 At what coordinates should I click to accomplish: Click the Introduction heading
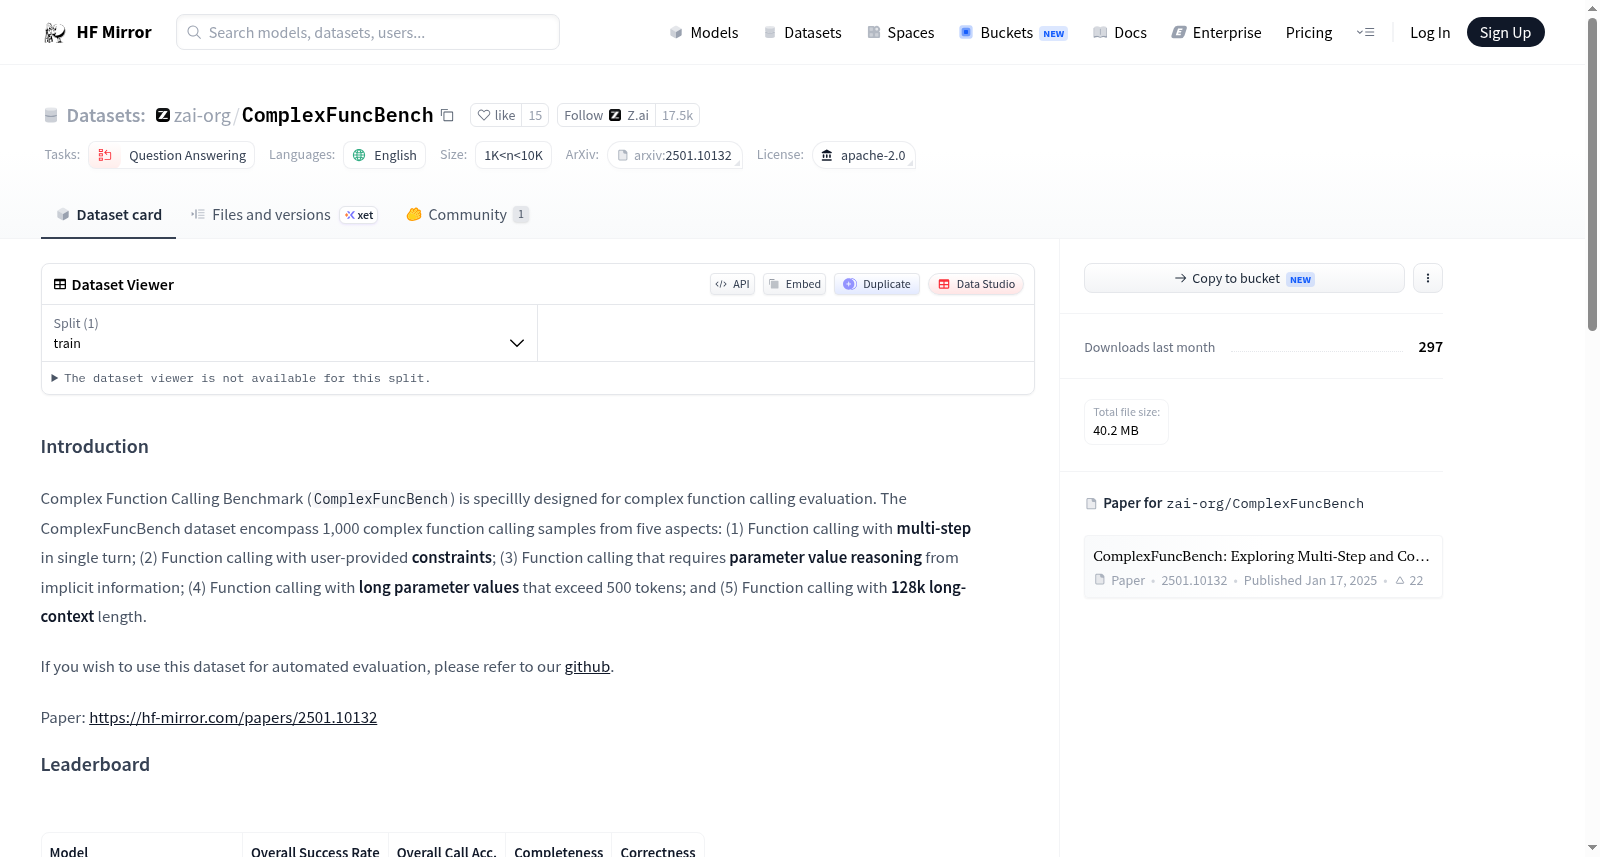click(x=95, y=447)
